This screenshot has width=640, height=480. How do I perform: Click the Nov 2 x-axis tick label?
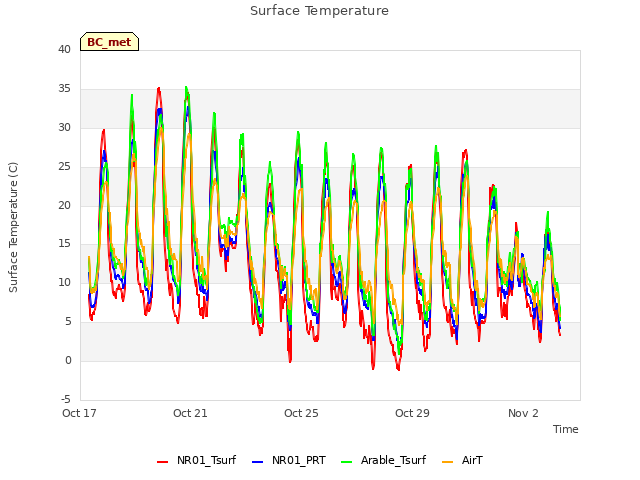pos(523,413)
